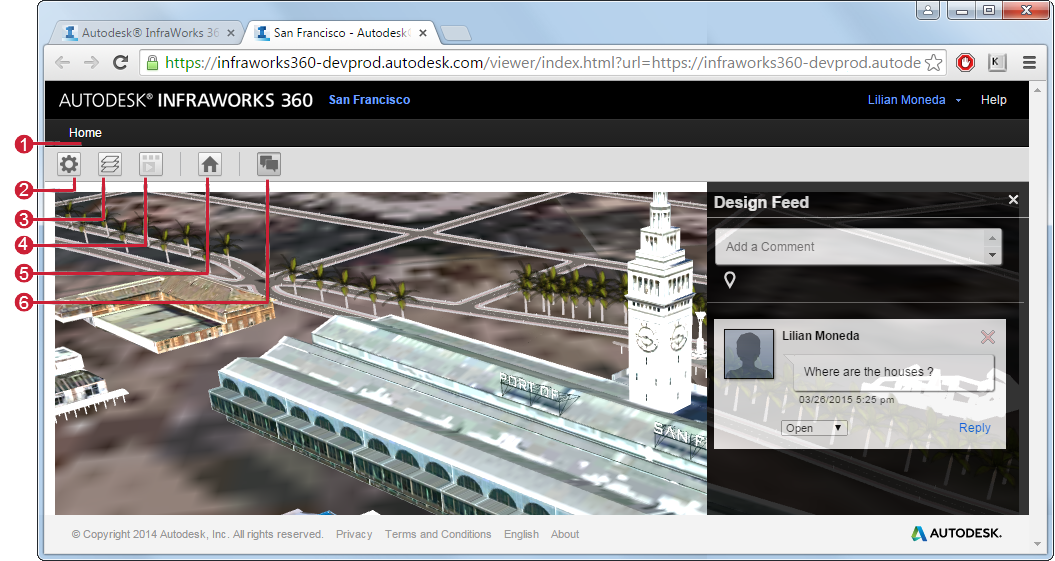The image size is (1055, 561).
Task: Open the Chrome hamburger menu
Action: (x=1029, y=63)
